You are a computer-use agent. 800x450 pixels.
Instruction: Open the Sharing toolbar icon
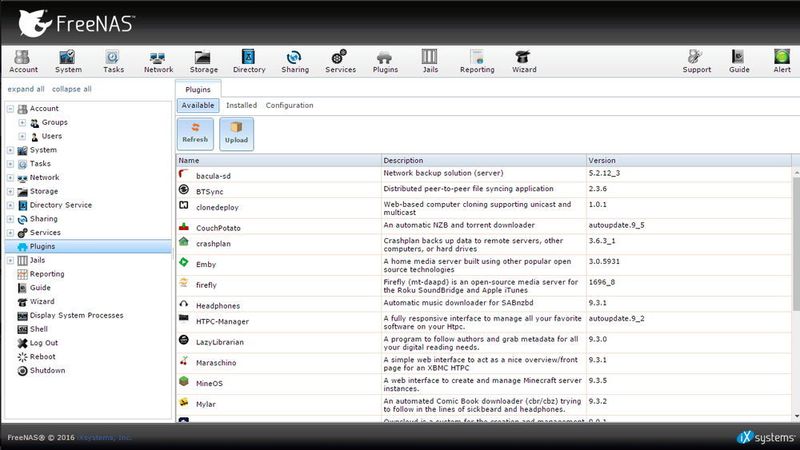tap(295, 62)
